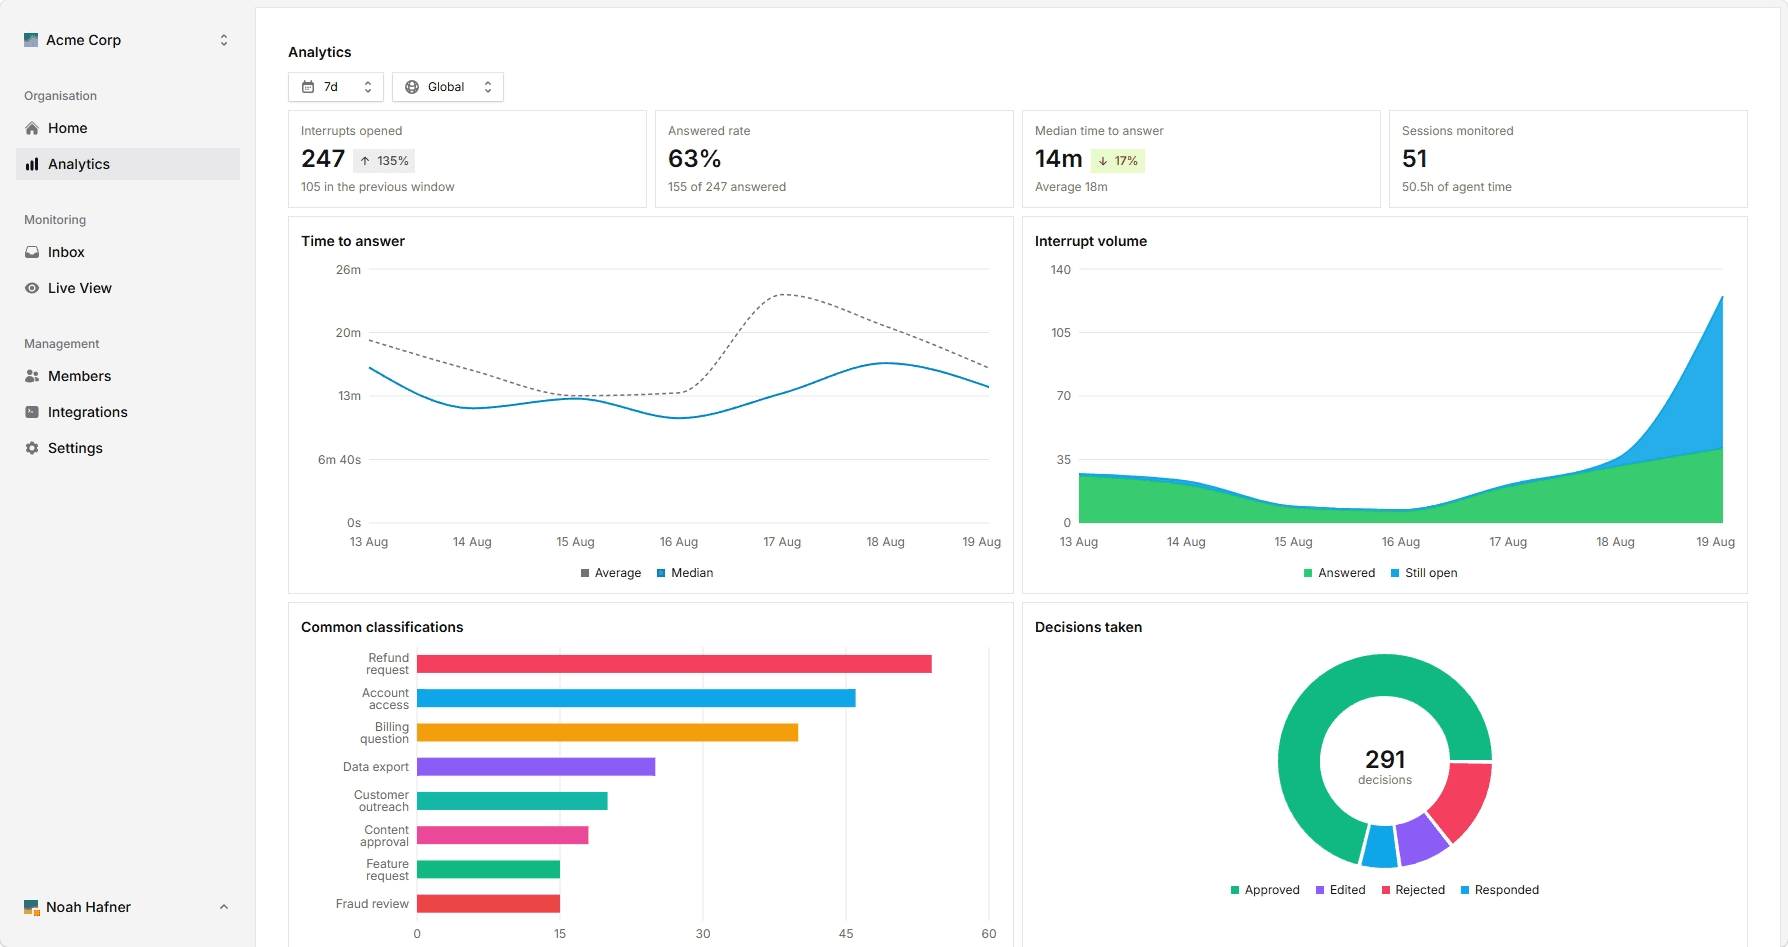Click the Common classifications heading
1788x947 pixels.
tap(382, 627)
